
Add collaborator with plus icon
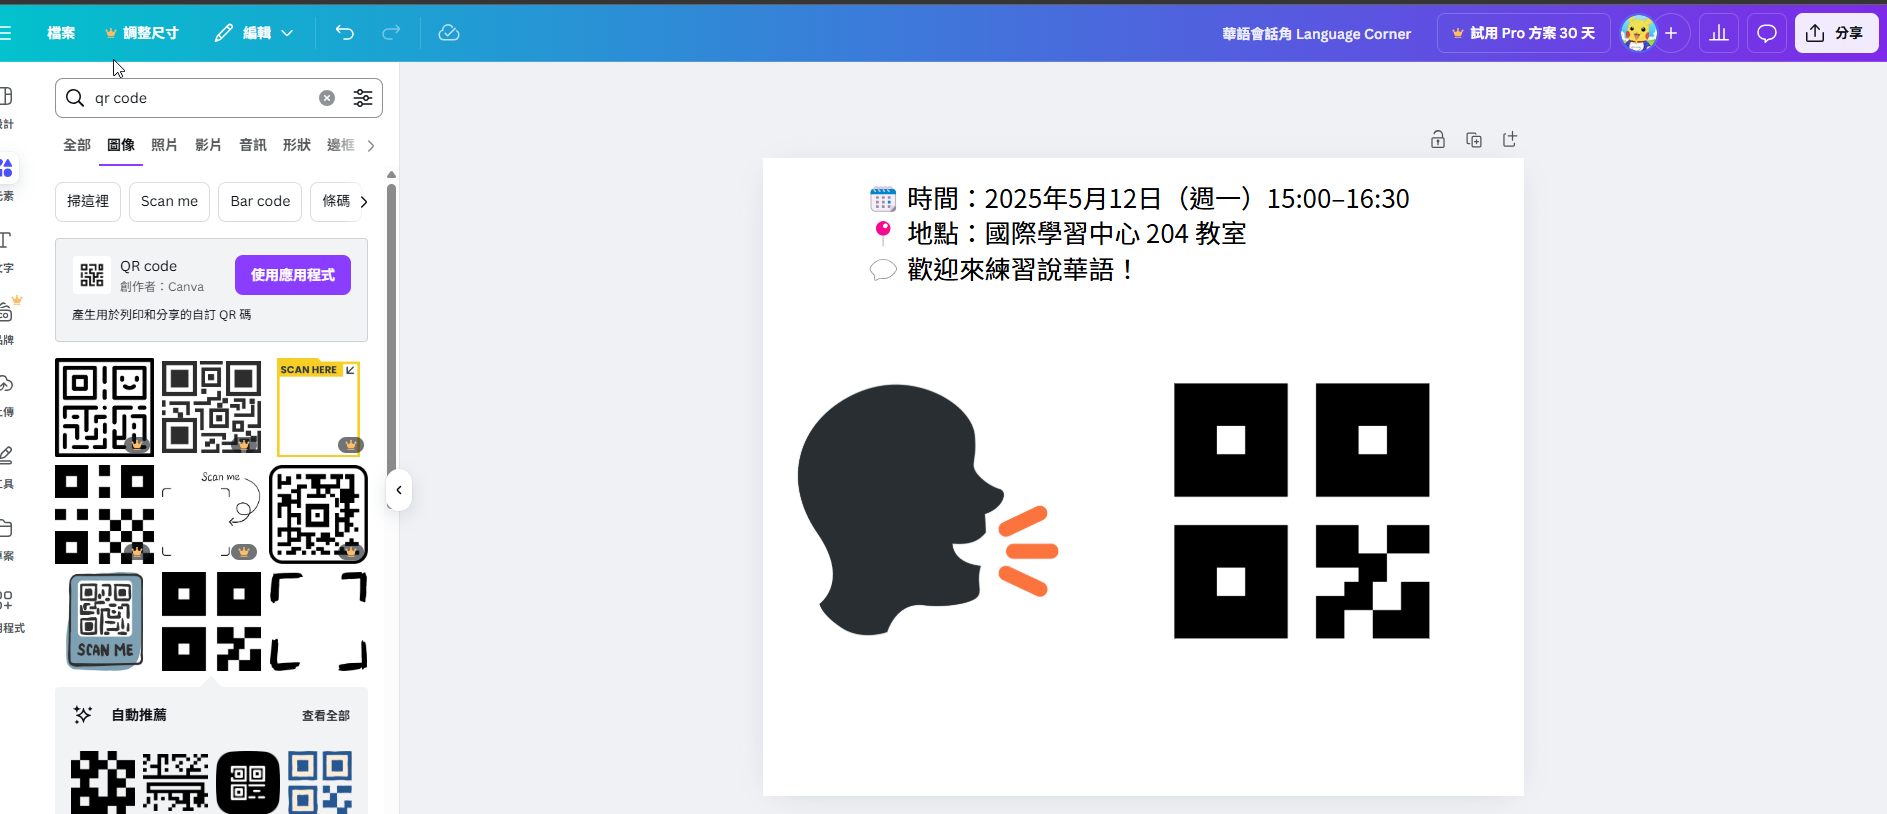pyautogui.click(x=1671, y=33)
